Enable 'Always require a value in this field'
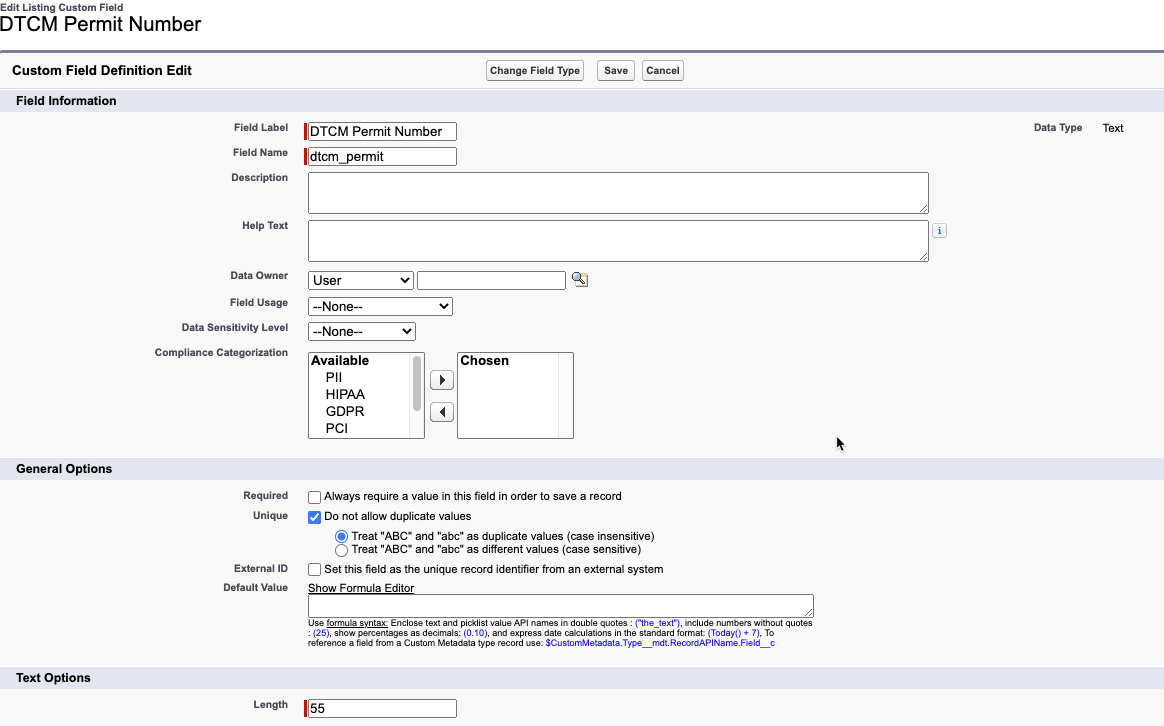 click(x=314, y=497)
